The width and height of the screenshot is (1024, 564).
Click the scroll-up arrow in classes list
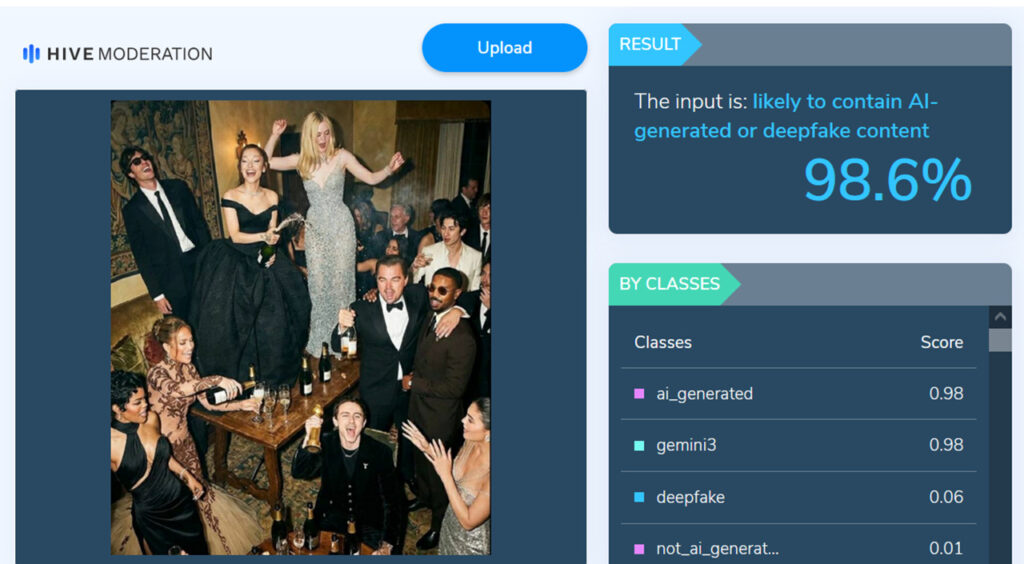click(1000, 317)
